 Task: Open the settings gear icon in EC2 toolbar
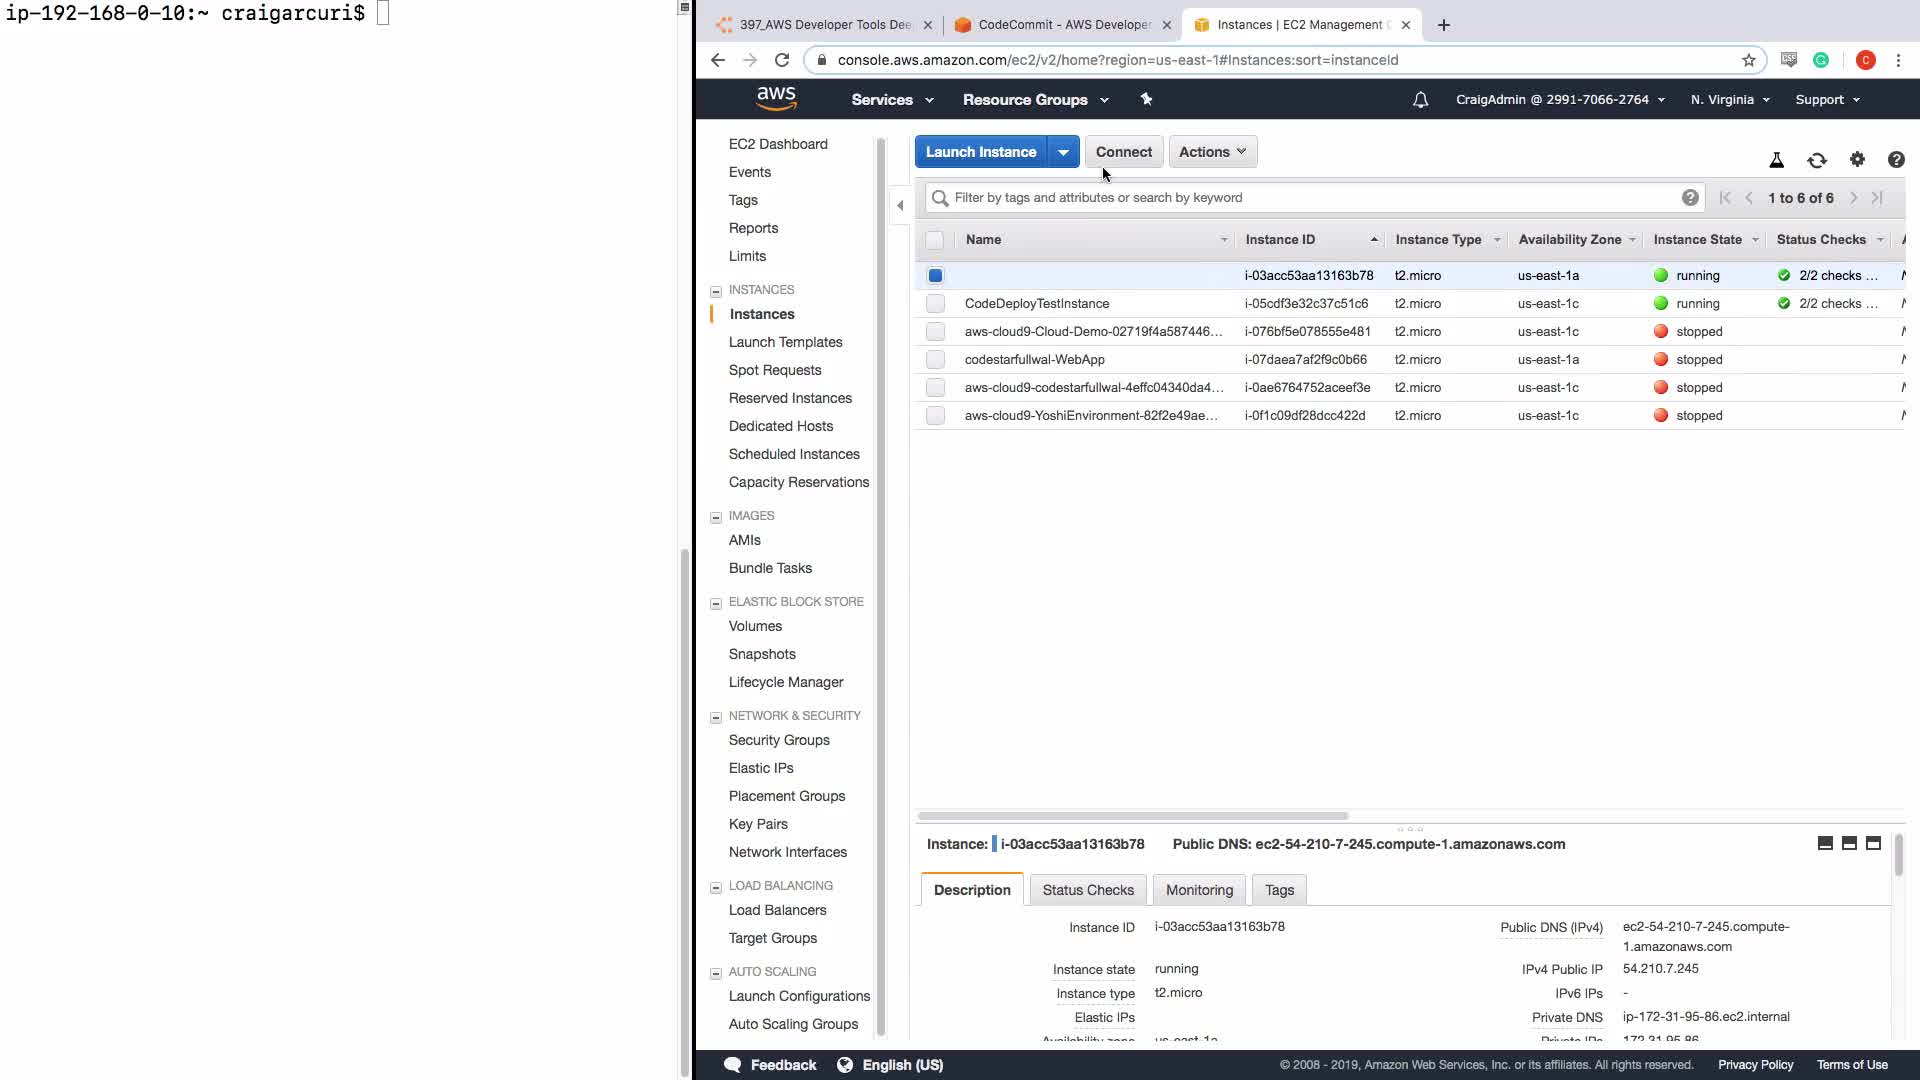[1857, 160]
